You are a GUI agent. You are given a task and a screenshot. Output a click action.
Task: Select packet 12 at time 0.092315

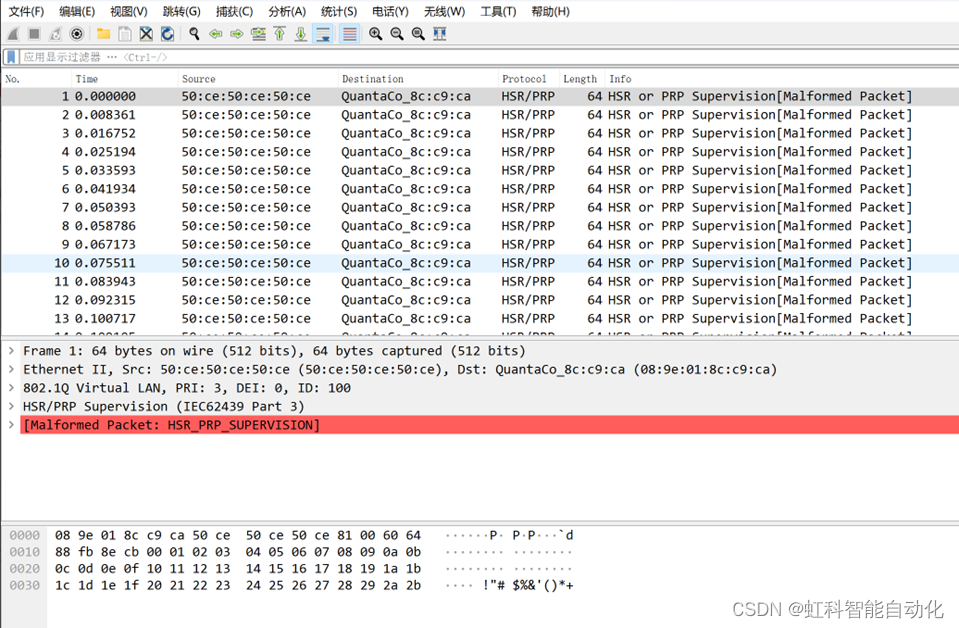click(480, 300)
